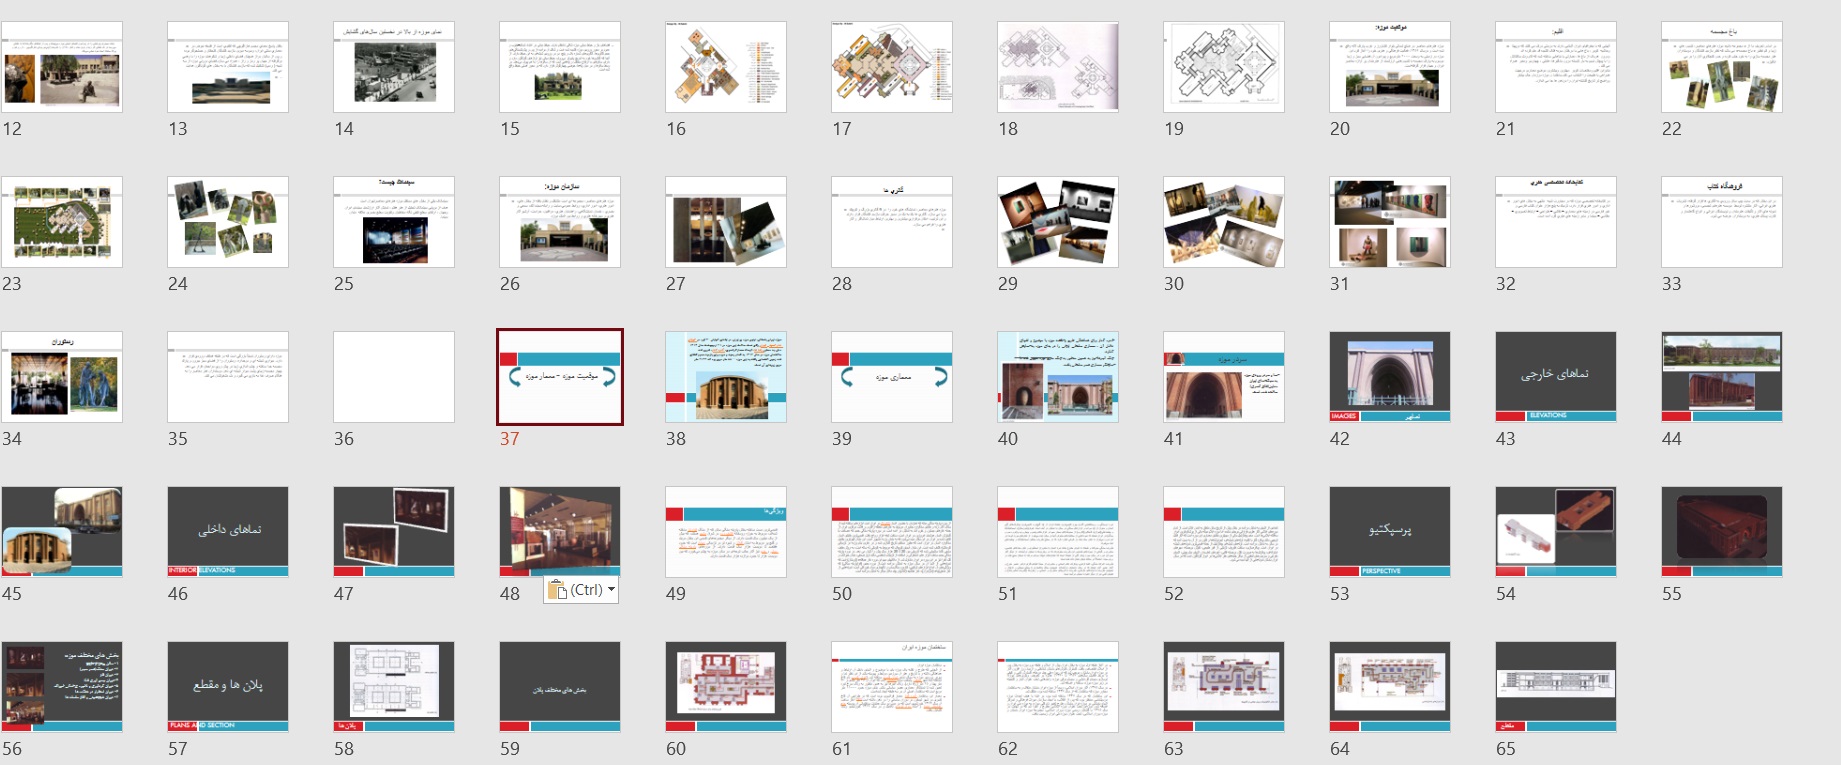The height and width of the screenshot is (765, 1841).
Task: Select slide 46 titled نماهای داخلی
Action: [228, 532]
